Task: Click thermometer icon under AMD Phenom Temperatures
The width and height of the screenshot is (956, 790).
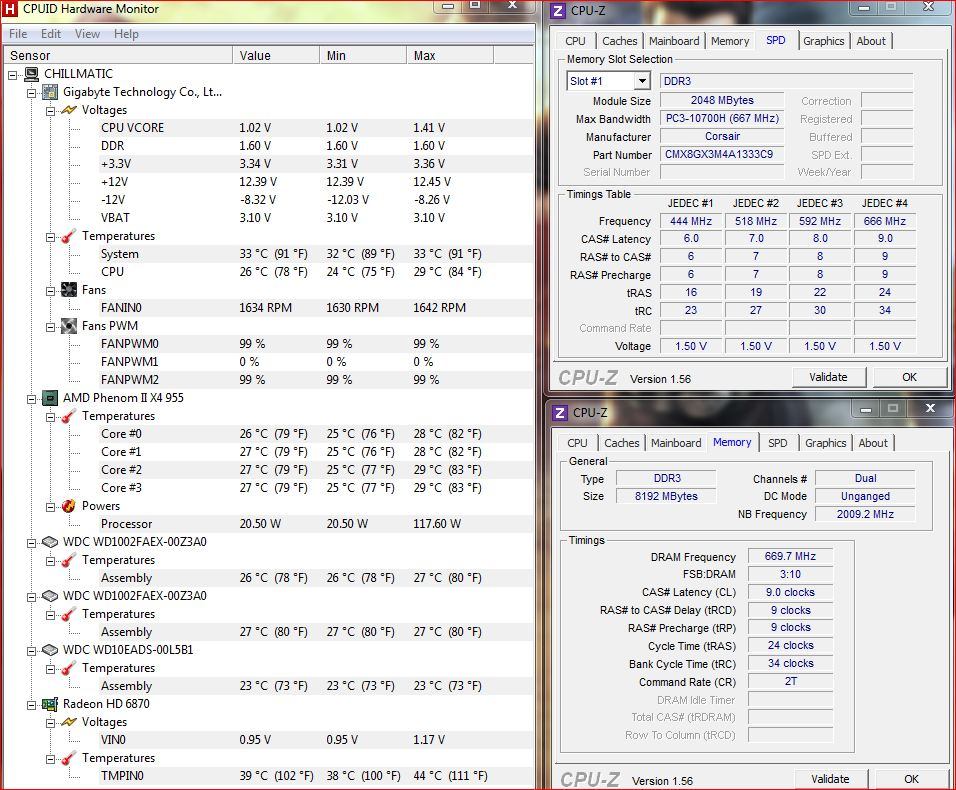Action: [69, 416]
